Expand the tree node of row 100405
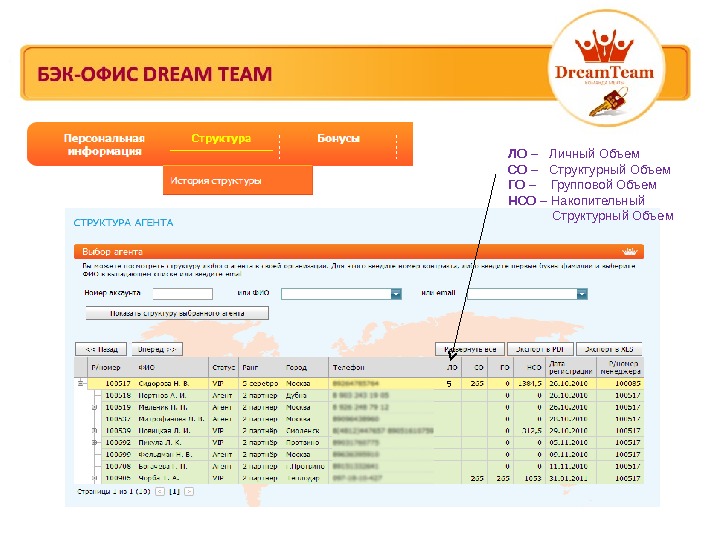Screen dimensions: 720x540 [x=95, y=478]
